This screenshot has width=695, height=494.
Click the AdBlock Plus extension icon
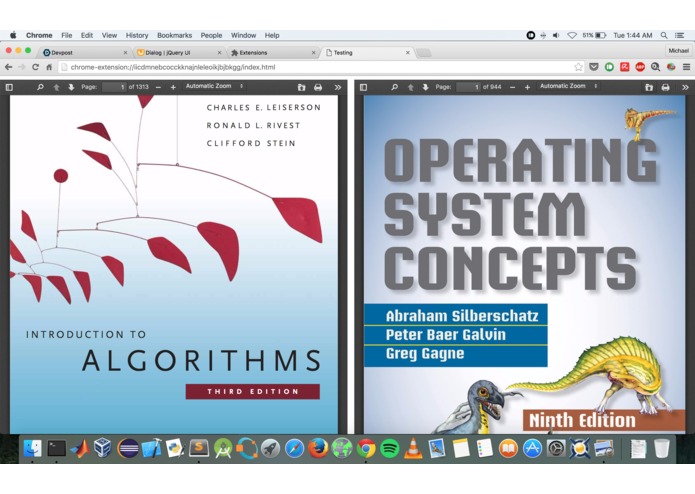click(640, 67)
